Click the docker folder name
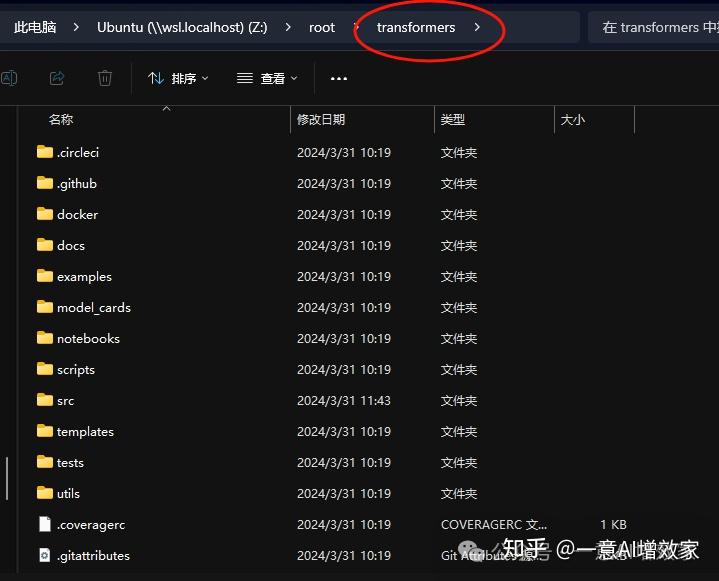This screenshot has height=581, width=719. [x=77, y=215]
